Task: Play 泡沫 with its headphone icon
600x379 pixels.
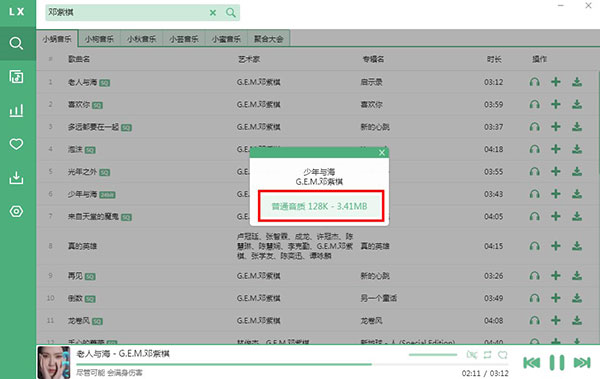Action: point(535,149)
